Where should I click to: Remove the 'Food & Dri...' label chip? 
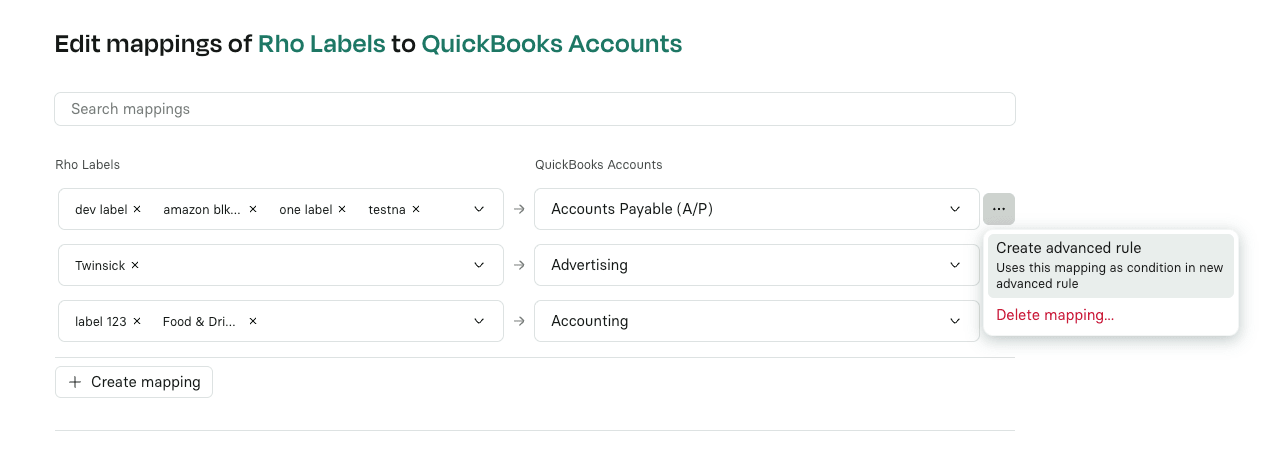click(253, 321)
